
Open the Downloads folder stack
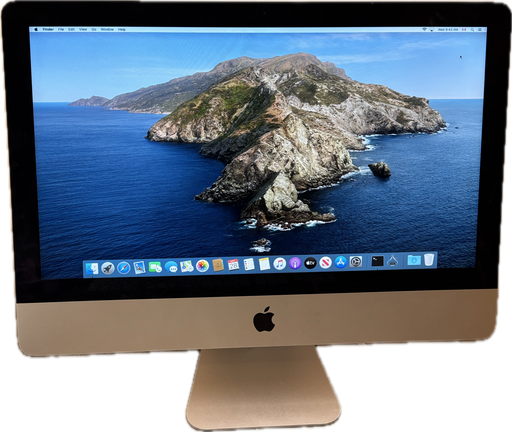[414, 260]
